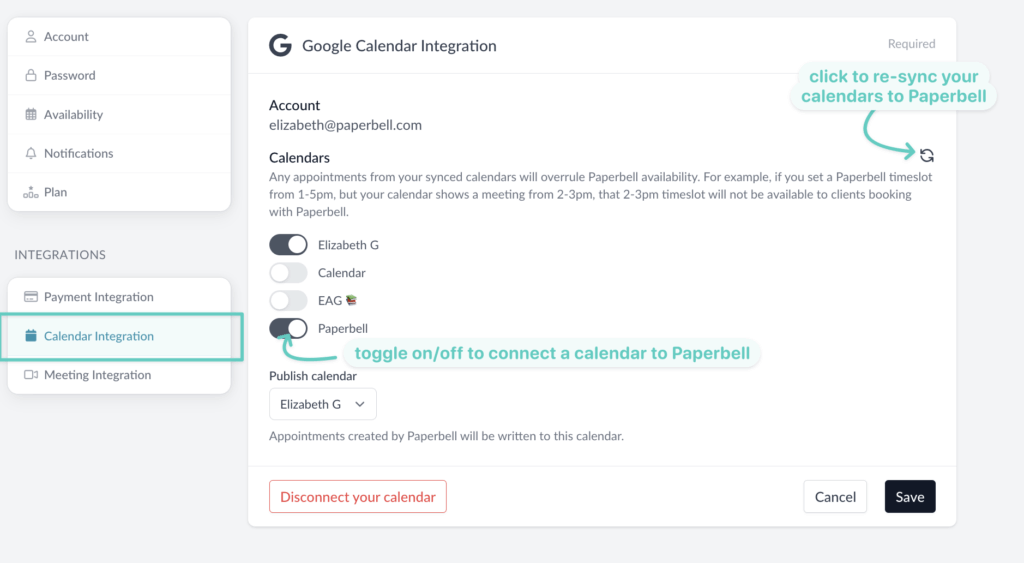The image size is (1024, 563).
Task: Click the Google logo icon in header
Action: click(x=280, y=45)
